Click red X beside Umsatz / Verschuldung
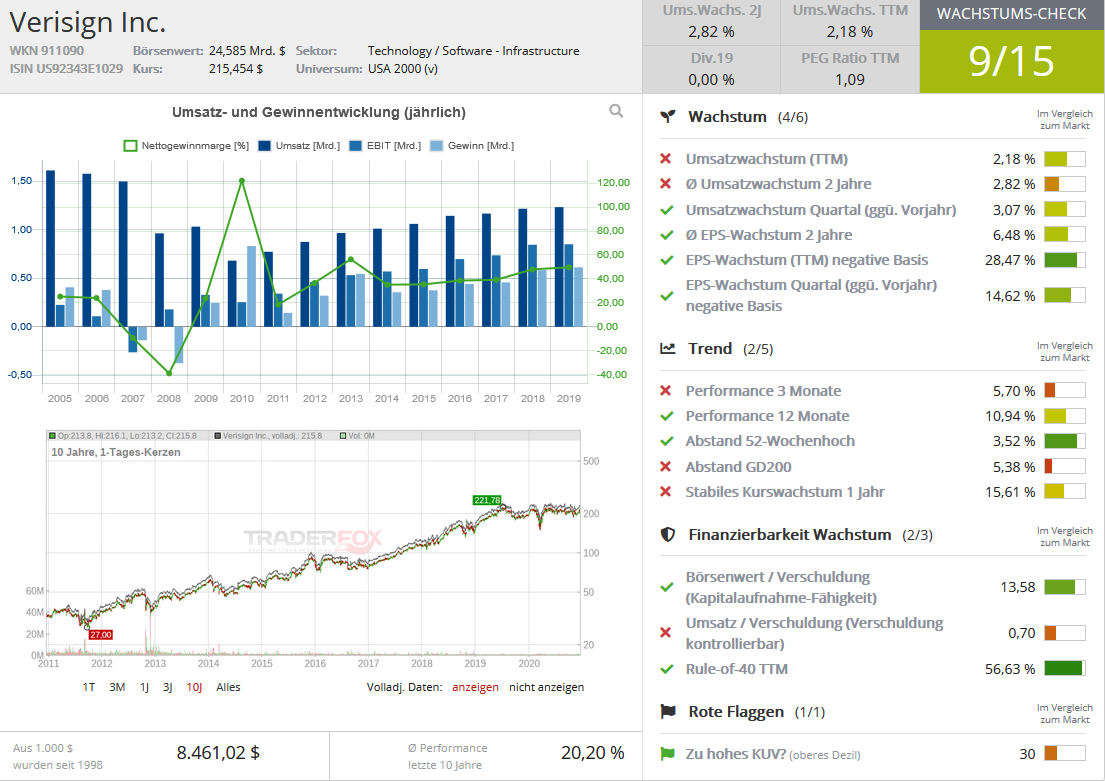The width and height of the screenshot is (1105, 781). point(665,633)
